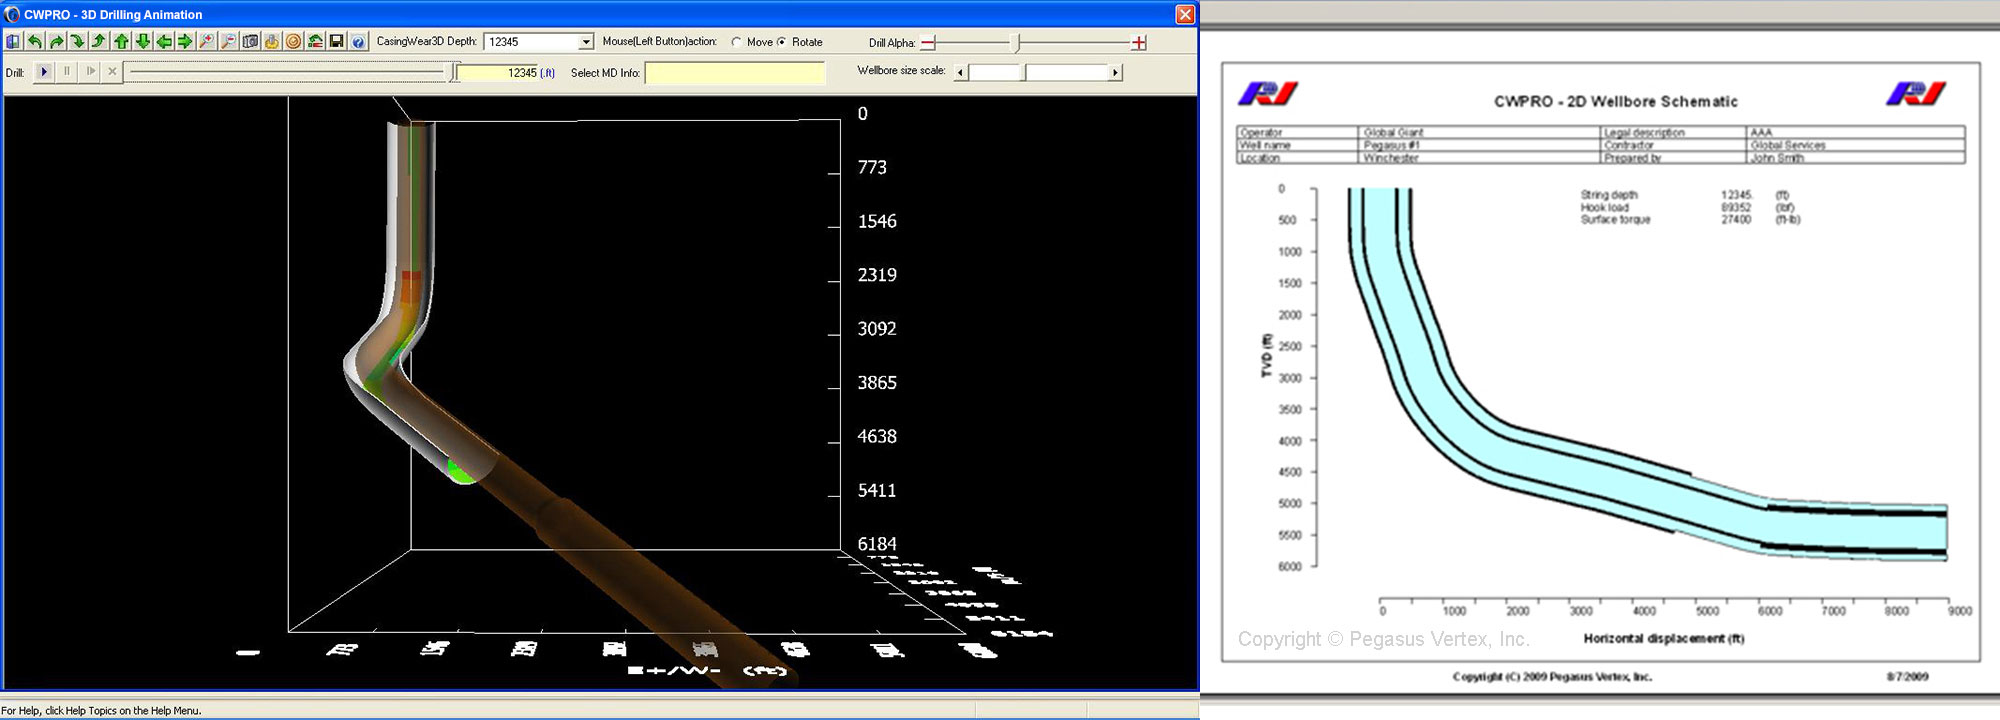Screen dimensions: 2000x720
Task: Click the green left arrow icon
Action: tap(164, 41)
